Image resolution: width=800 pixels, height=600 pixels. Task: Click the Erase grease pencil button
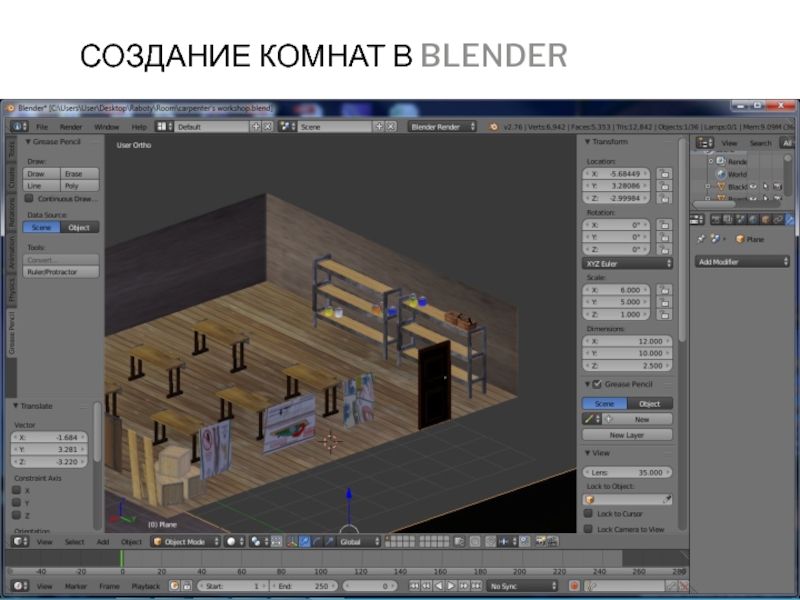pos(80,173)
